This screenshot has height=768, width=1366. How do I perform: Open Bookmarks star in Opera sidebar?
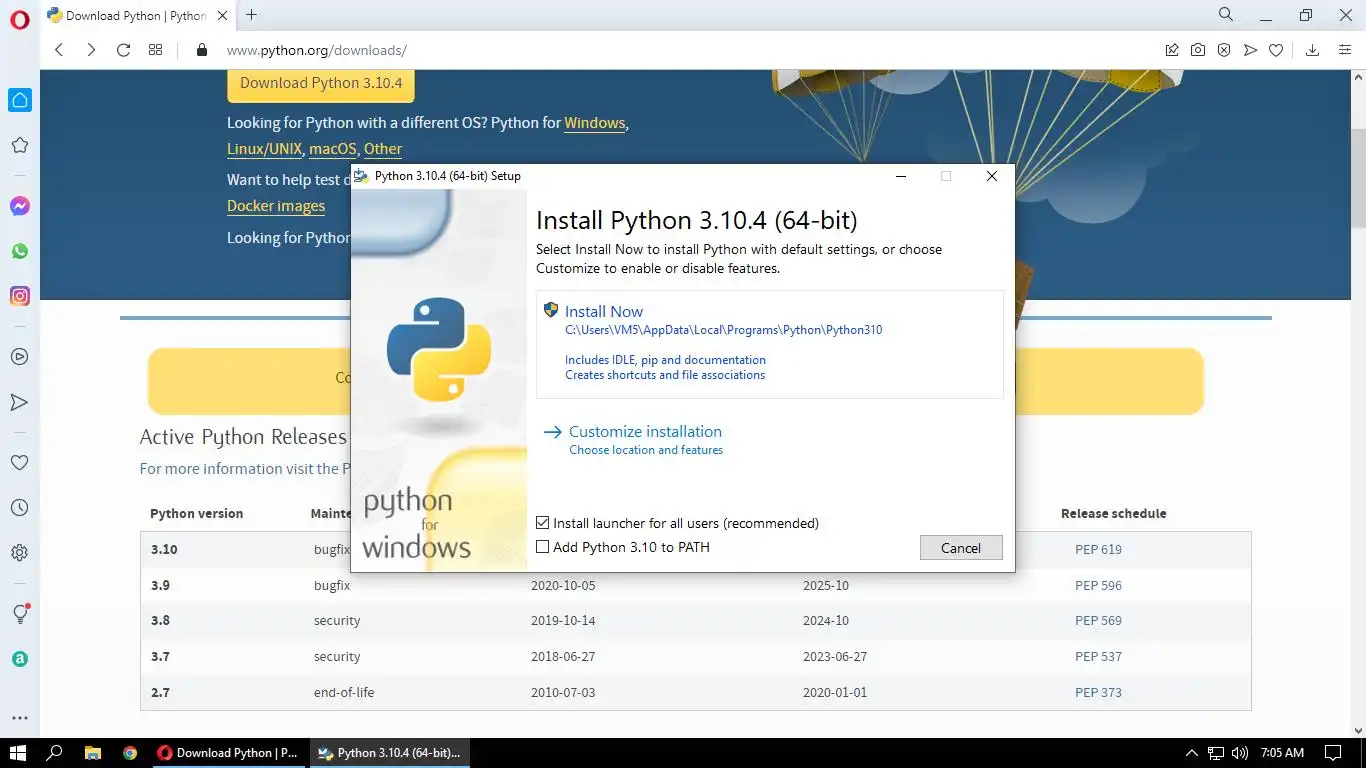coord(19,145)
